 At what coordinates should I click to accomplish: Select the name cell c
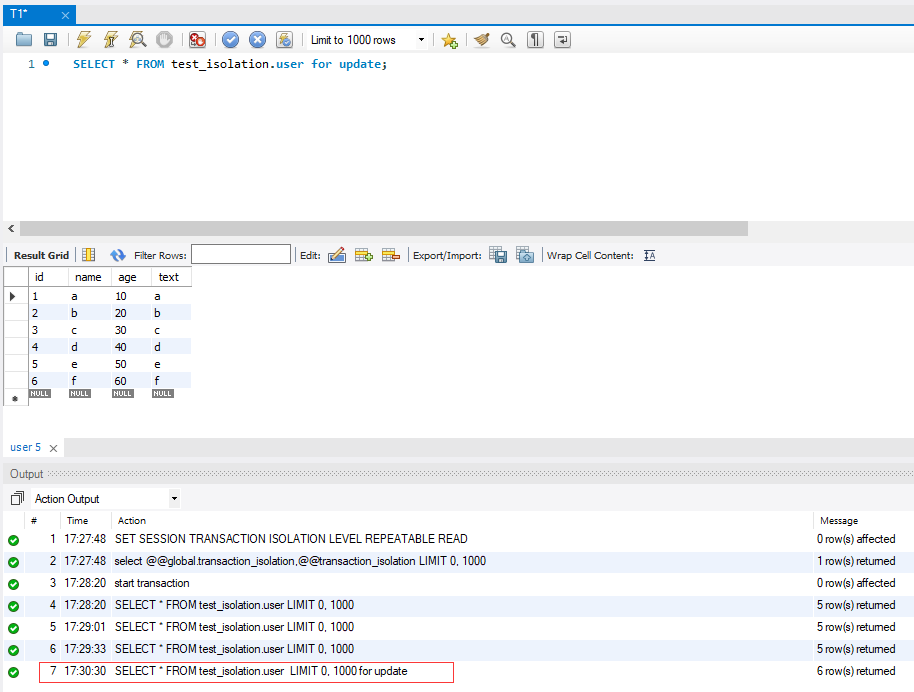pos(89,330)
